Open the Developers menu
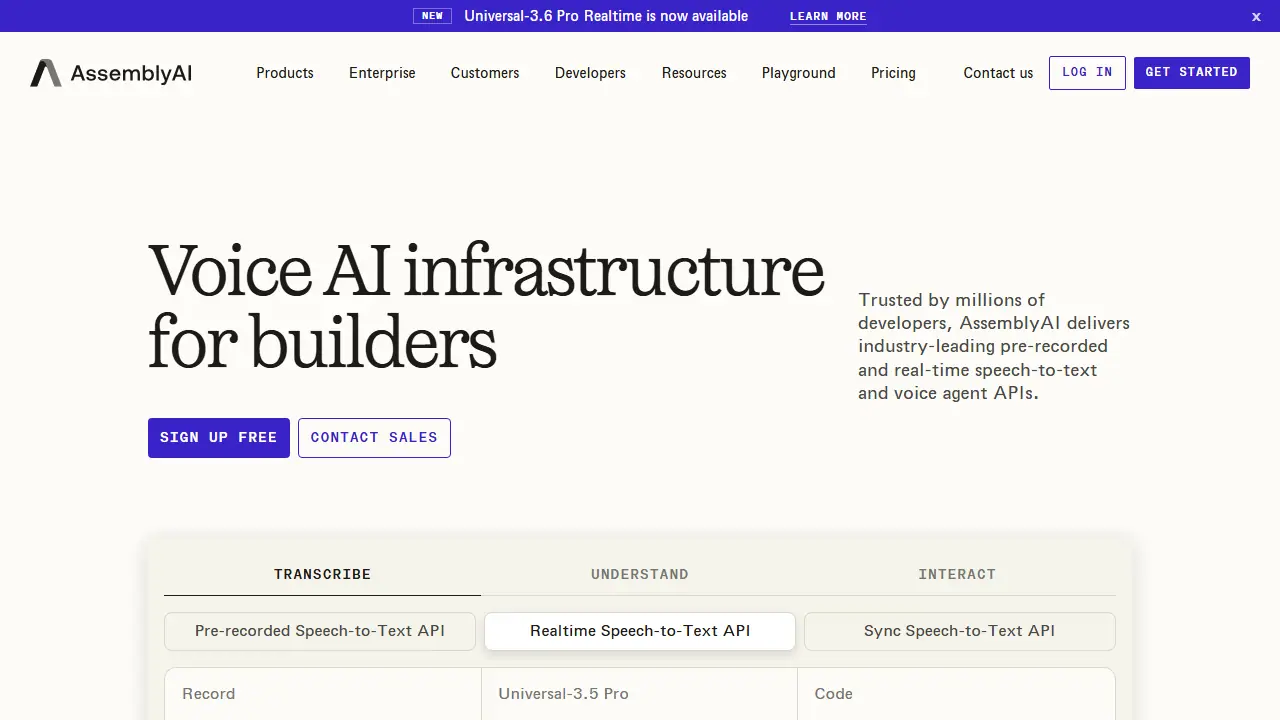Image resolution: width=1280 pixels, height=720 pixels. (590, 73)
